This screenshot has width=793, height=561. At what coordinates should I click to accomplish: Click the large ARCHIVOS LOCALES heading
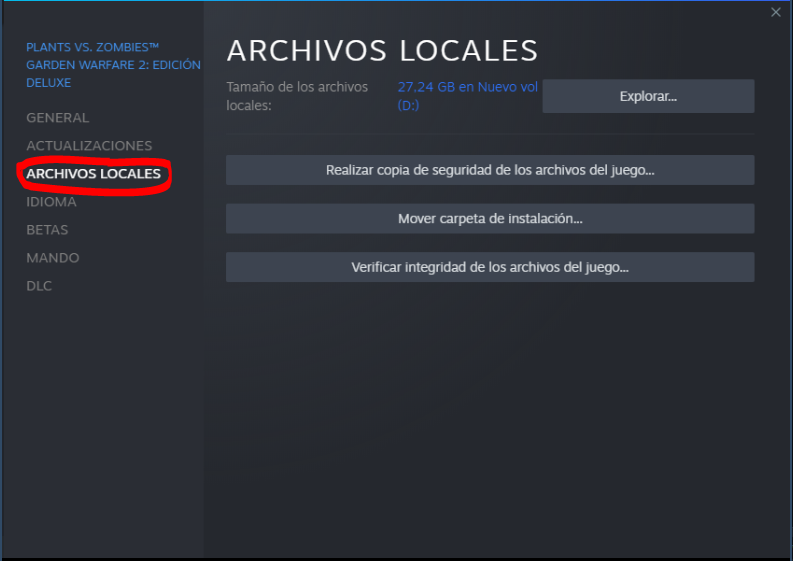point(382,51)
